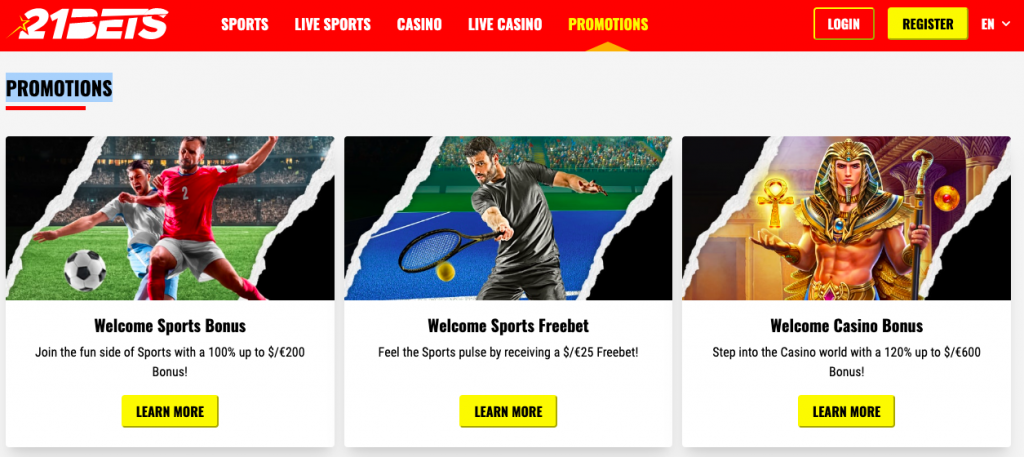Screen dimensions: 1024x457
Task: Open the Casino menu item
Action: click(419, 25)
